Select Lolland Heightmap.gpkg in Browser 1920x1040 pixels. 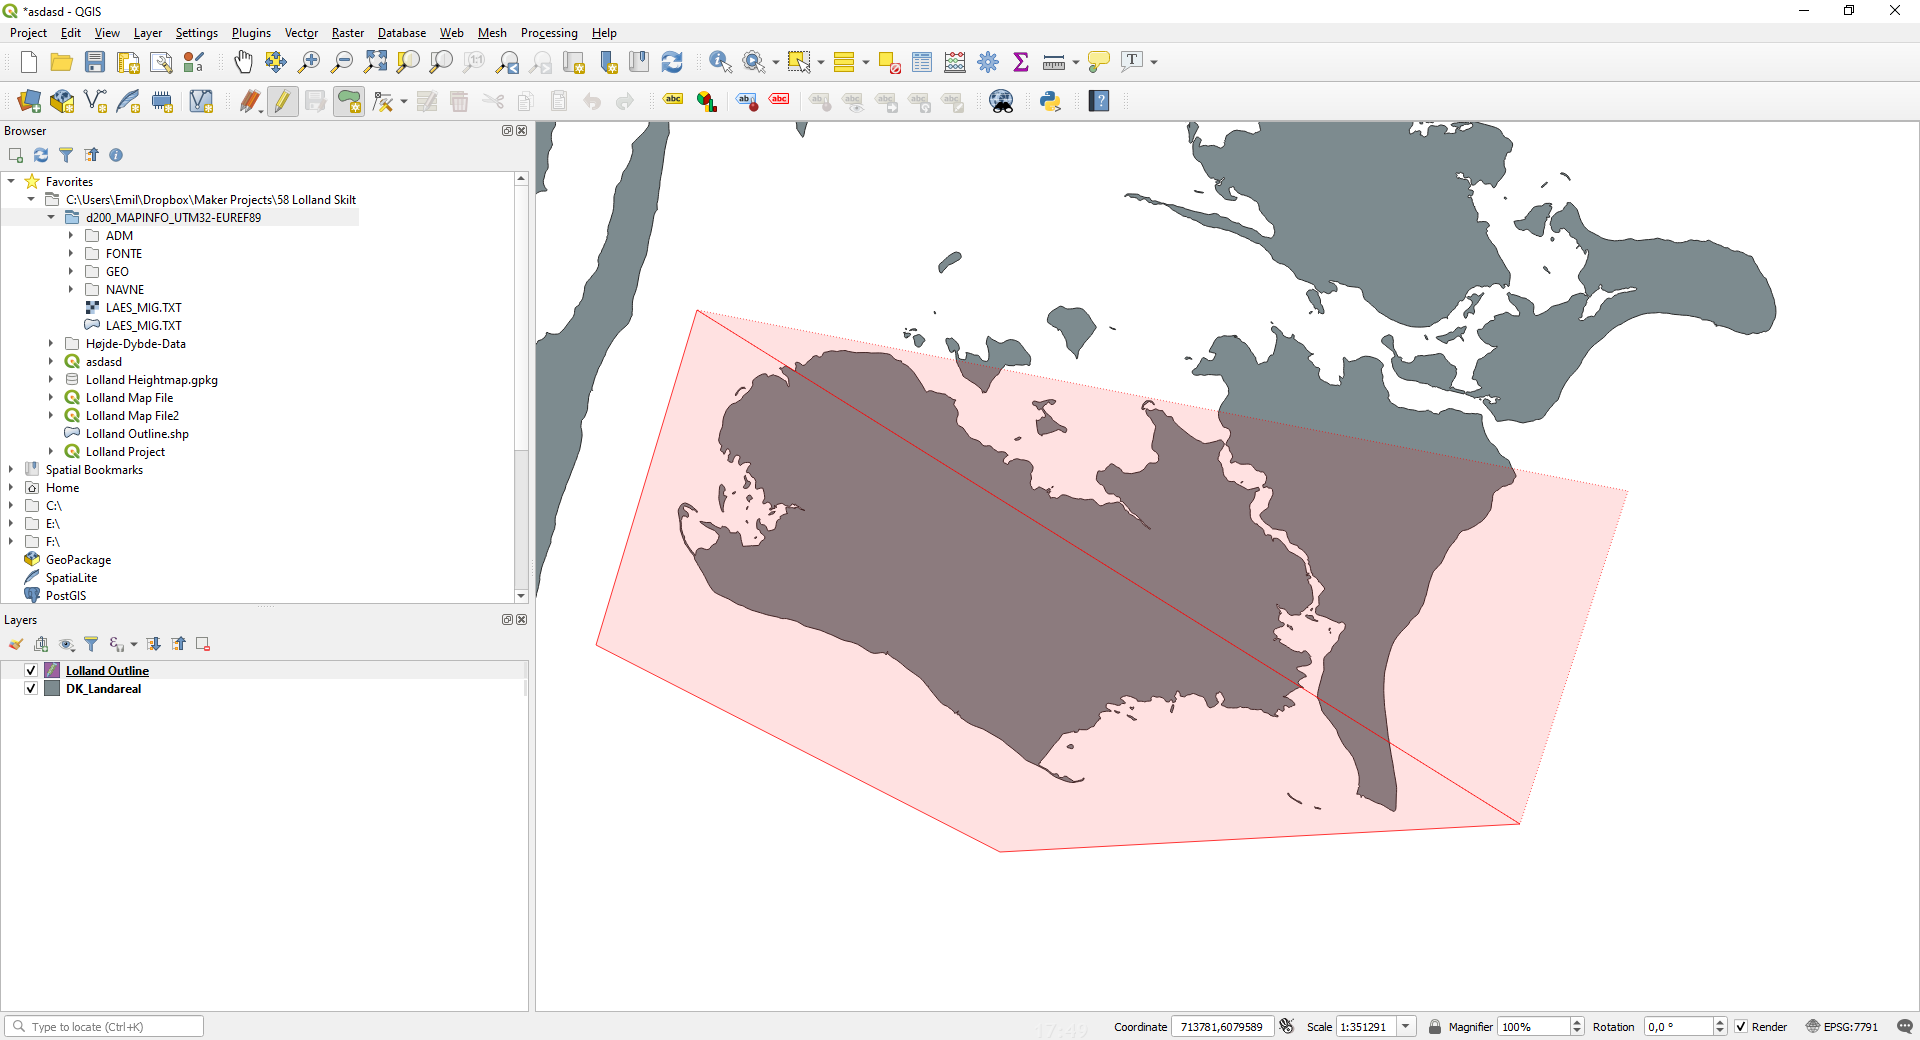151,380
